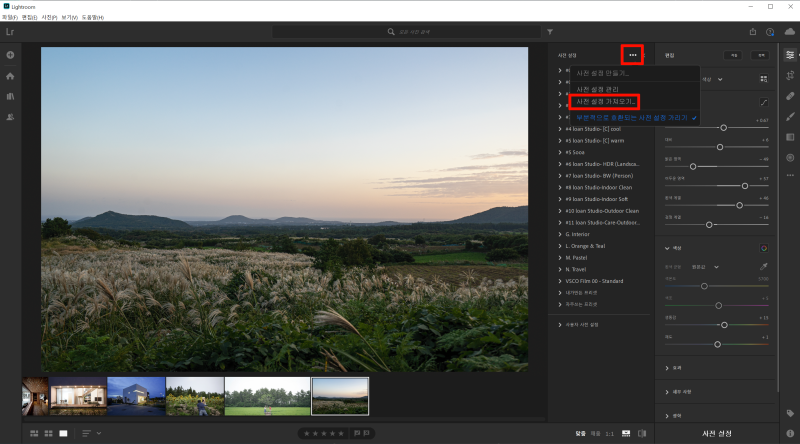800x444 pixels.
Task: Set one-star rating on first star
Action: coord(307,433)
